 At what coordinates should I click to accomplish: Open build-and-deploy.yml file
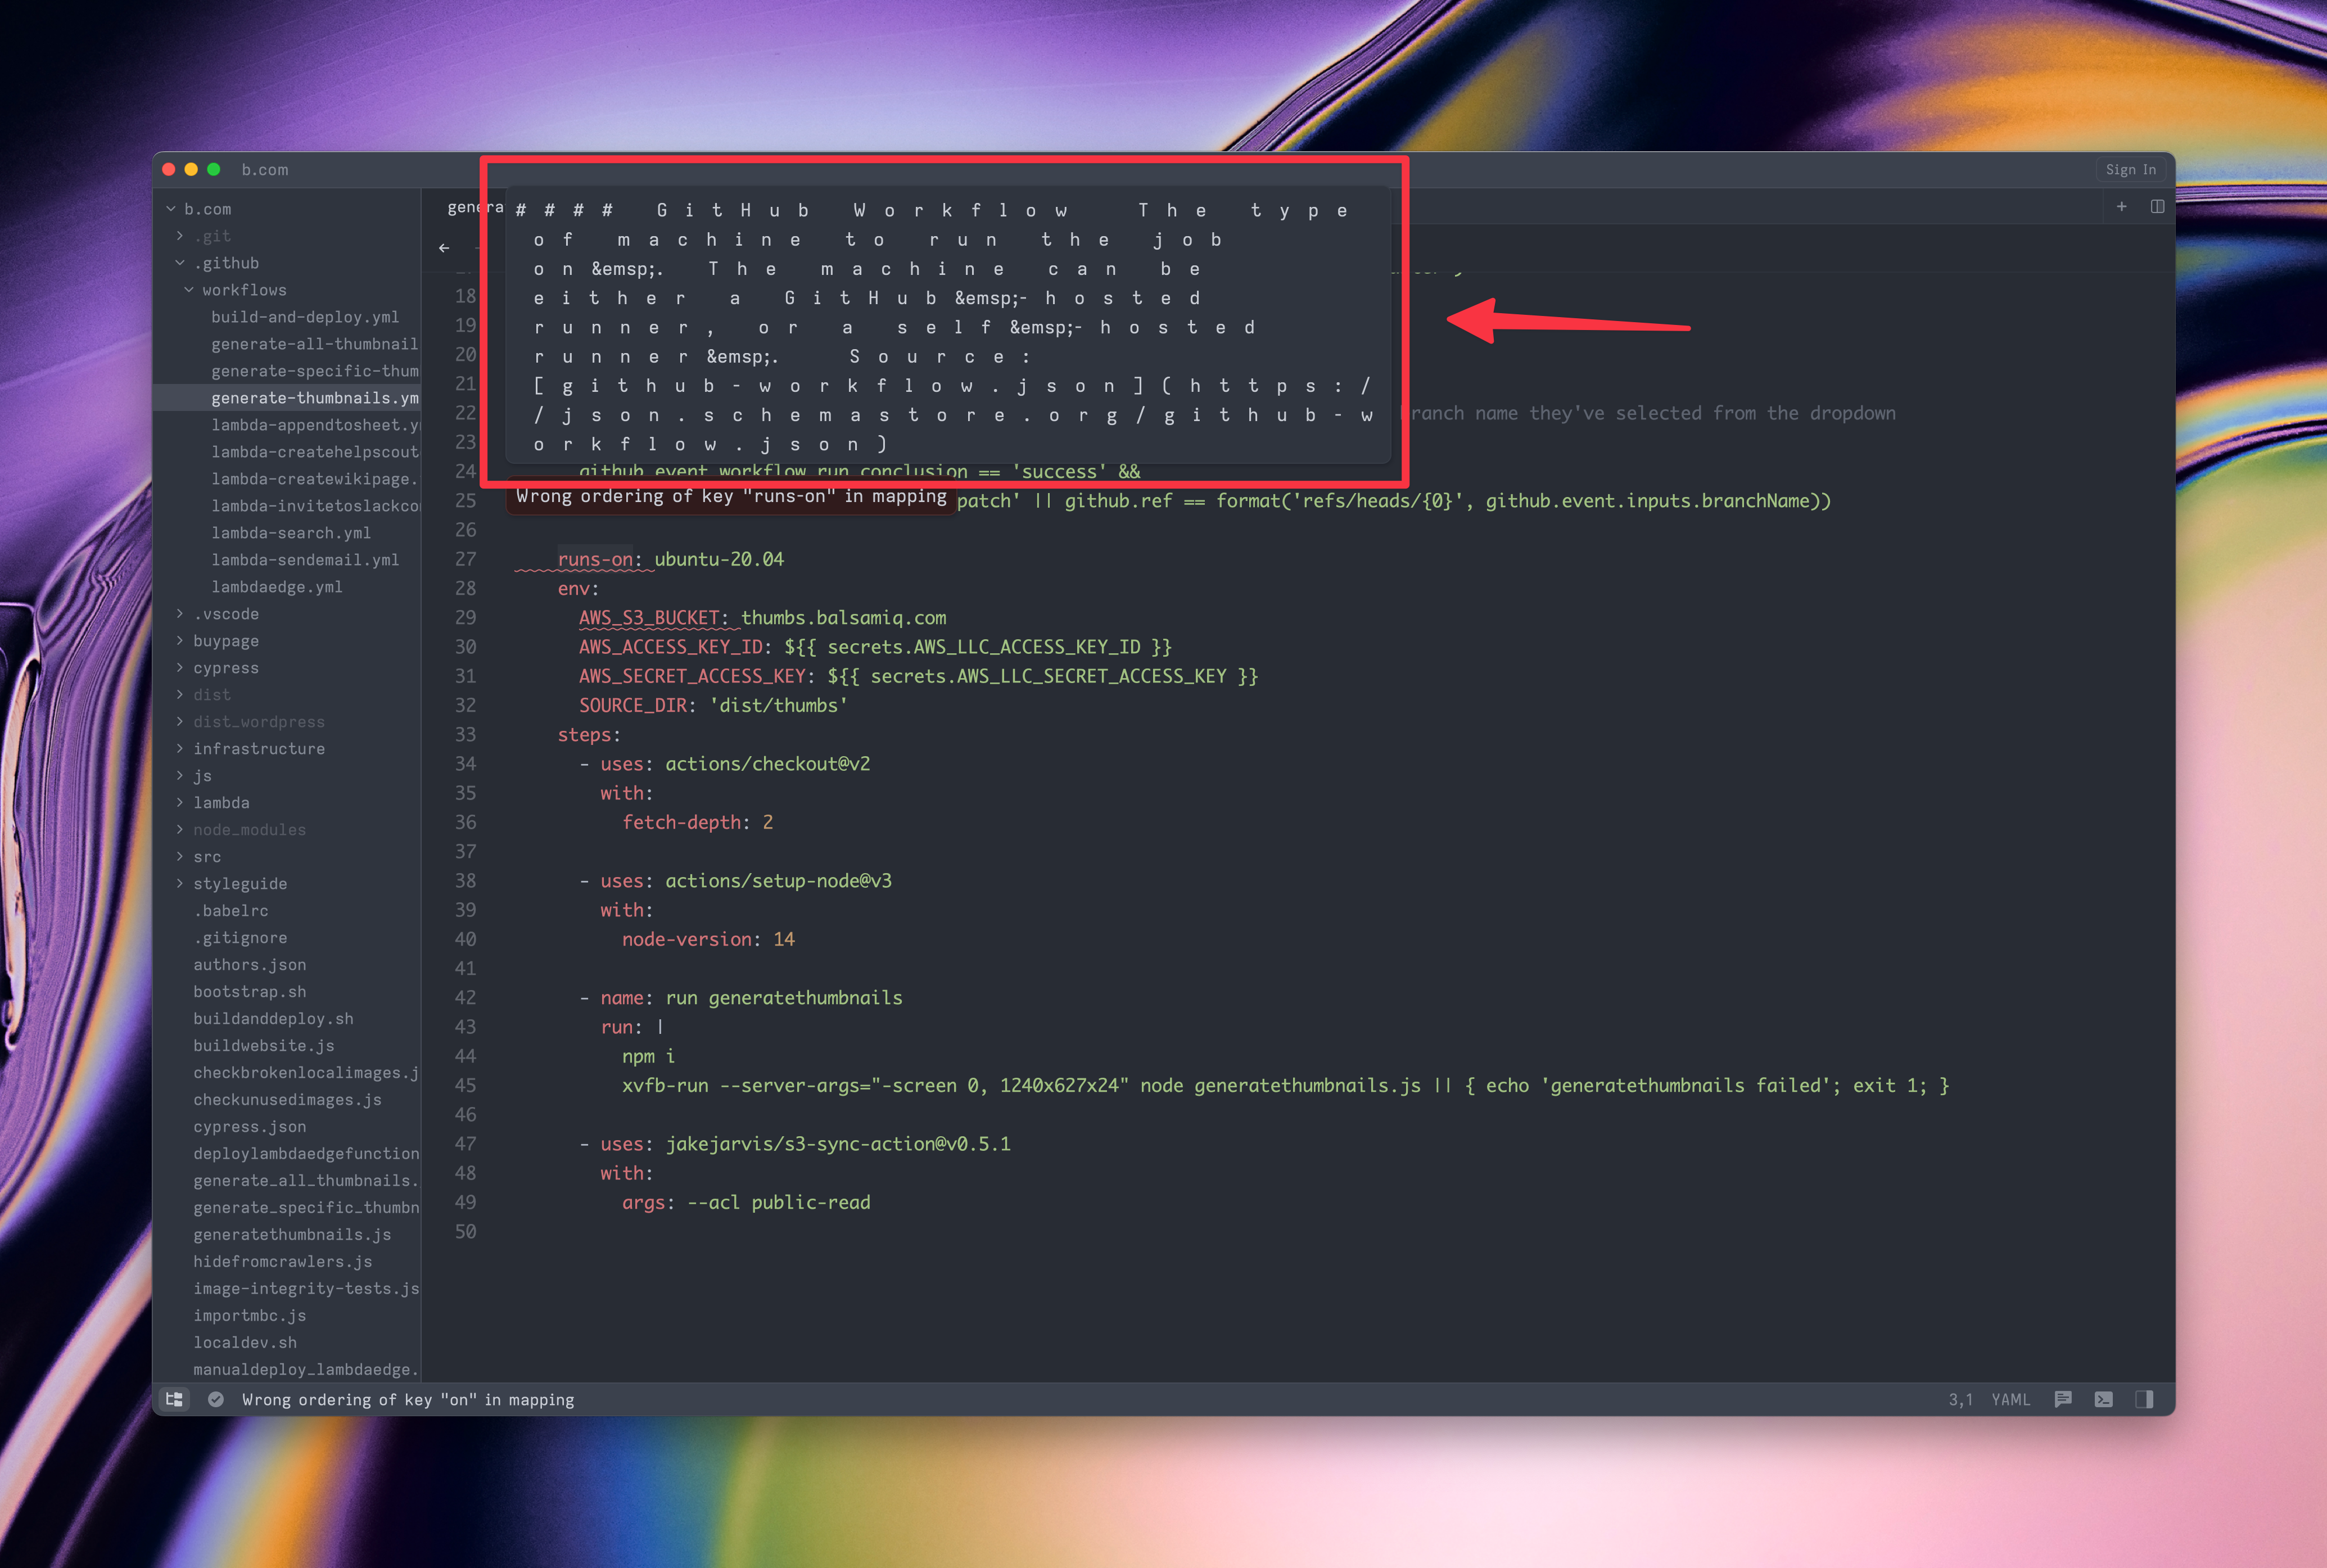[x=305, y=317]
